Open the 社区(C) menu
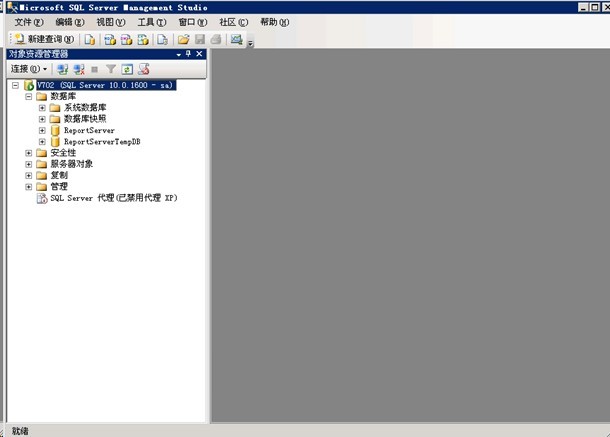Image resolution: width=610 pixels, height=437 pixels. [x=233, y=22]
